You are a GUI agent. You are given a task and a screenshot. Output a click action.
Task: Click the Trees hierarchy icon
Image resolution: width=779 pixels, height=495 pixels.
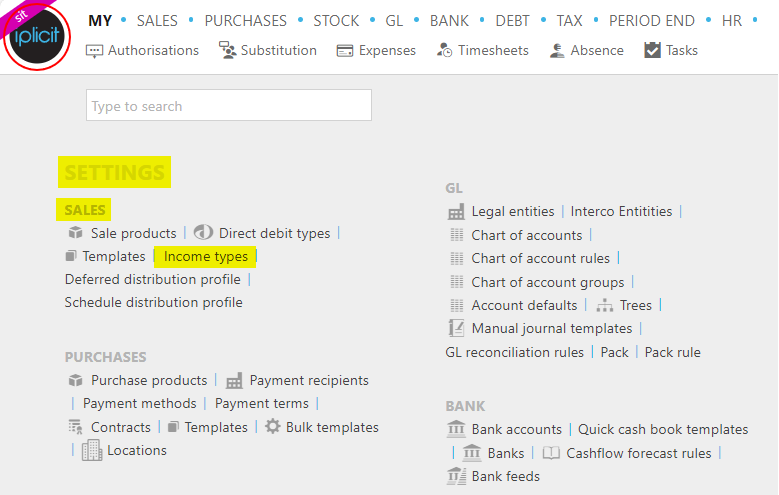click(x=605, y=305)
